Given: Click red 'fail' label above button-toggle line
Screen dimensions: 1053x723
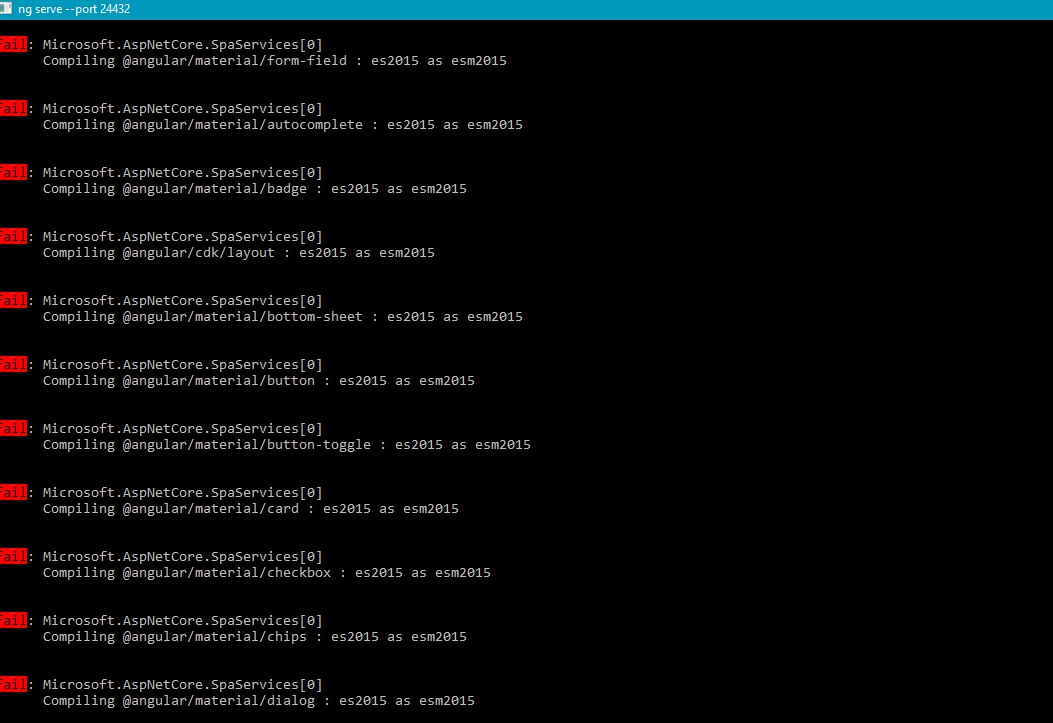Looking at the screenshot, I should tap(13, 428).
